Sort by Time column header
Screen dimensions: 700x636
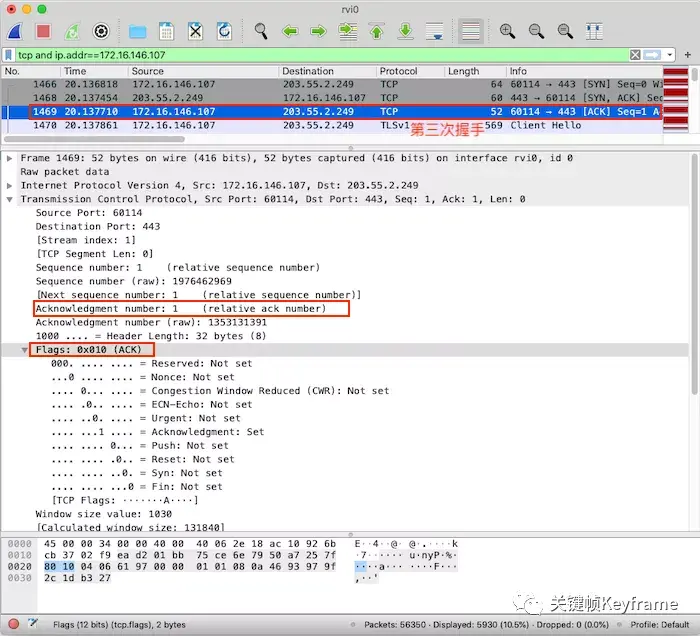tap(94, 71)
